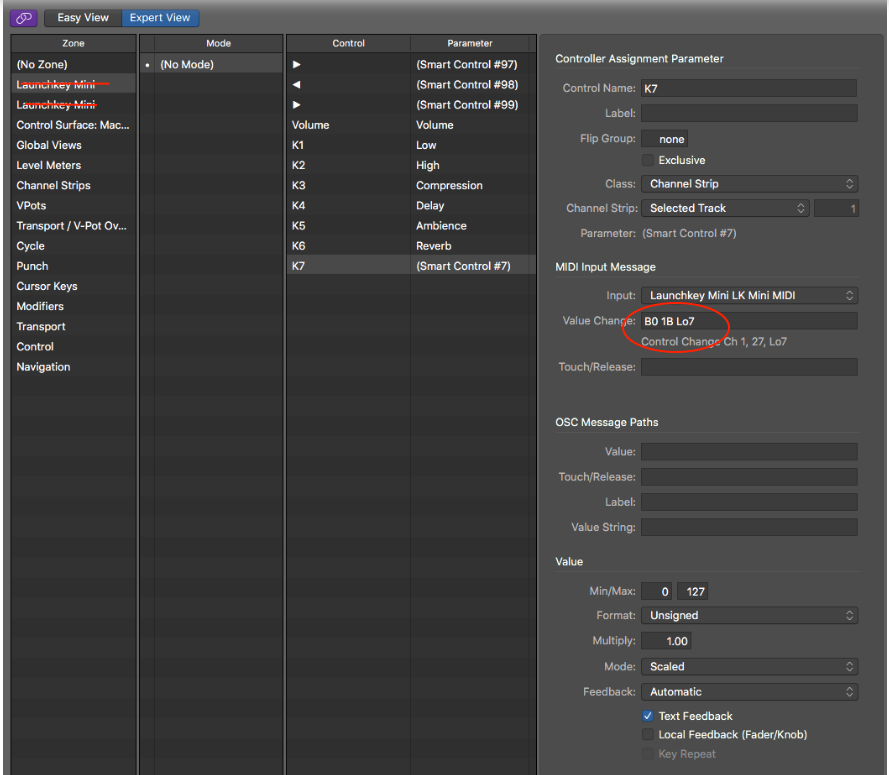Toggle the Exclusive checkbox
Image resolution: width=889 pixels, height=775 pixels.
[647, 160]
